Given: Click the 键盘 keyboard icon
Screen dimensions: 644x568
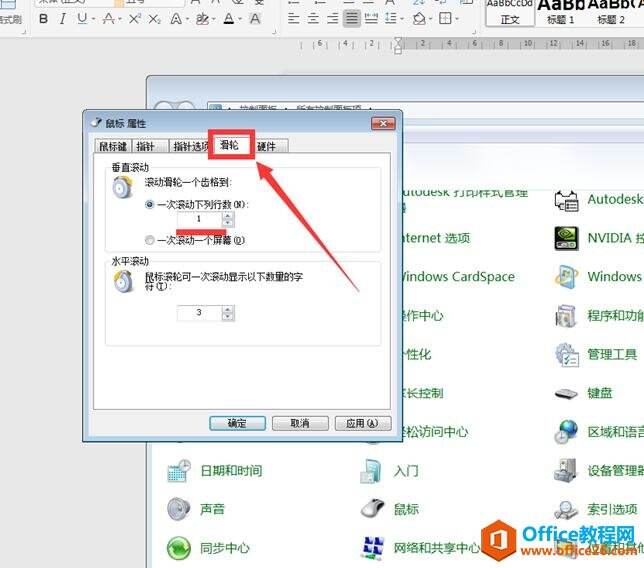Looking at the screenshot, I should pyautogui.click(x=566, y=393).
